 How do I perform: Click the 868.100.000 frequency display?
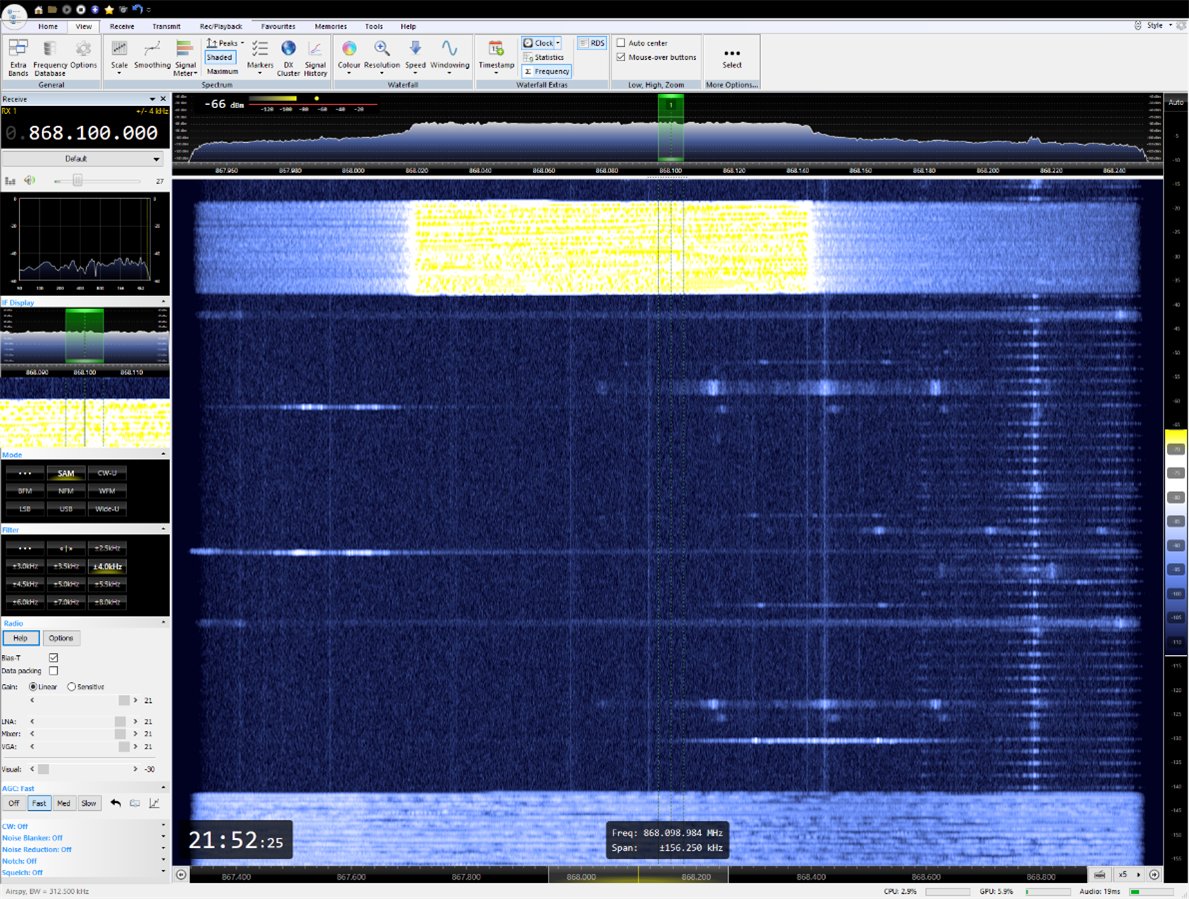pos(92,133)
